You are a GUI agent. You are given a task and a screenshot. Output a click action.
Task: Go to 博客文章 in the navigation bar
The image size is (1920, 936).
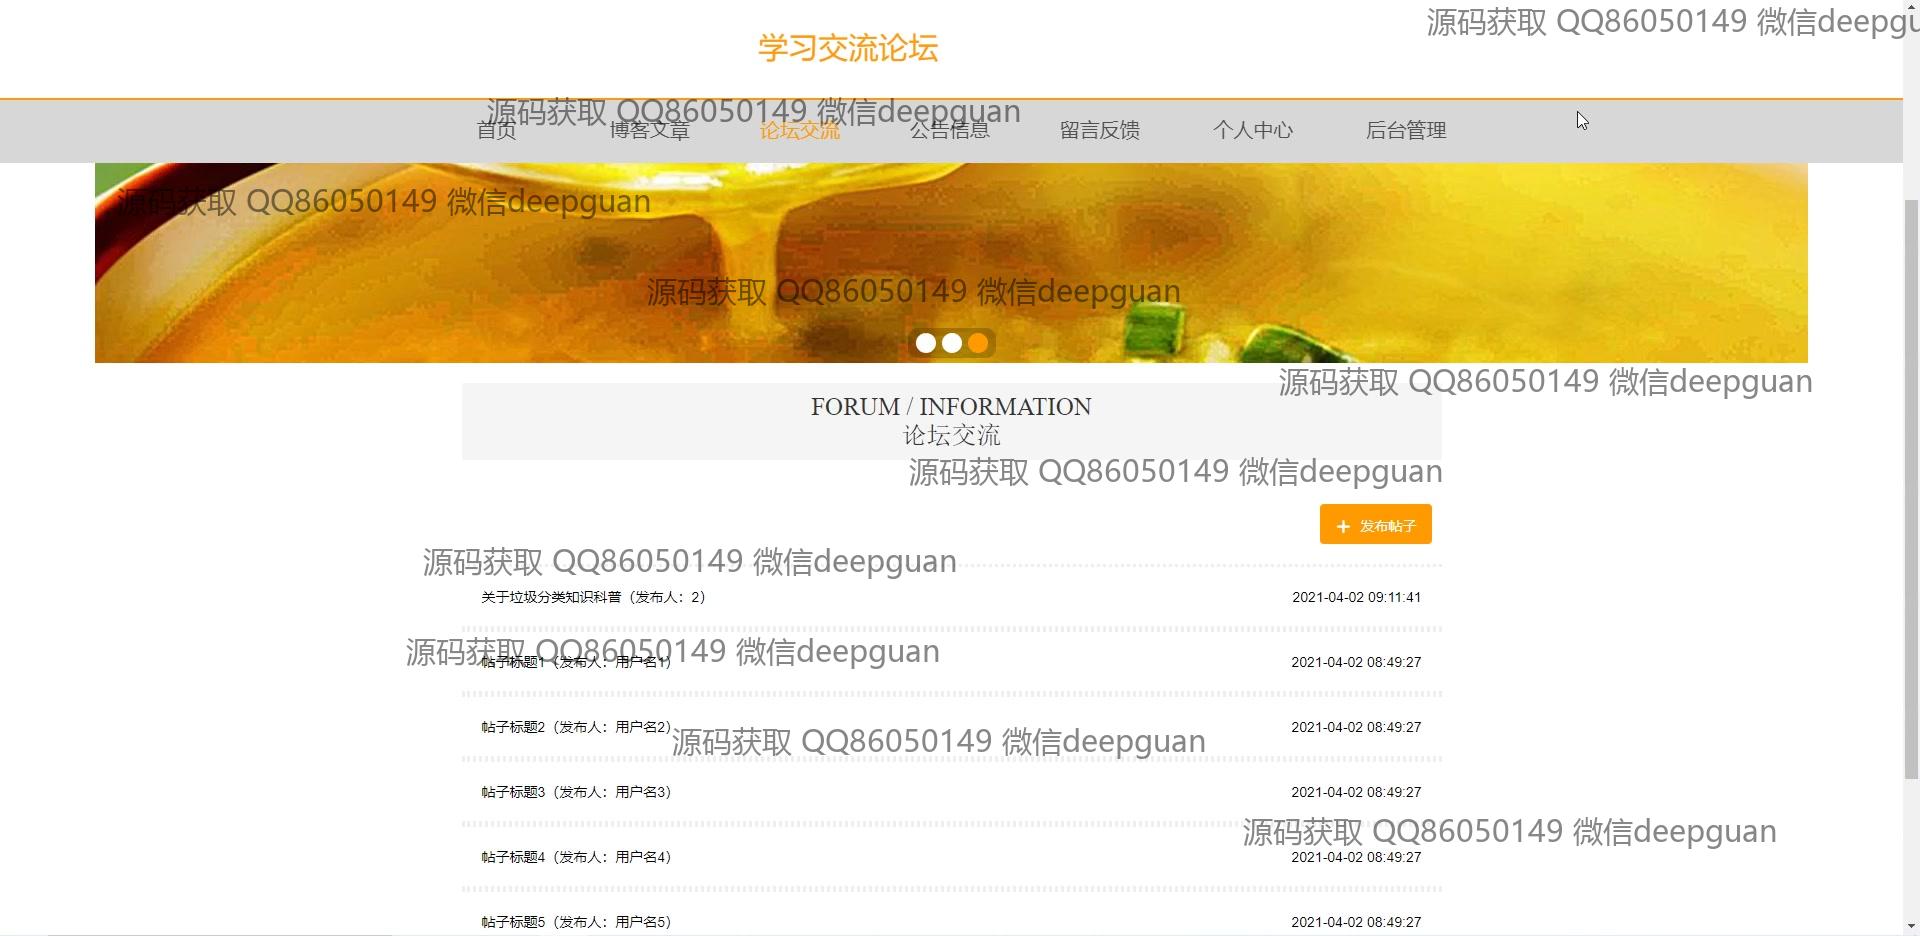coord(649,131)
